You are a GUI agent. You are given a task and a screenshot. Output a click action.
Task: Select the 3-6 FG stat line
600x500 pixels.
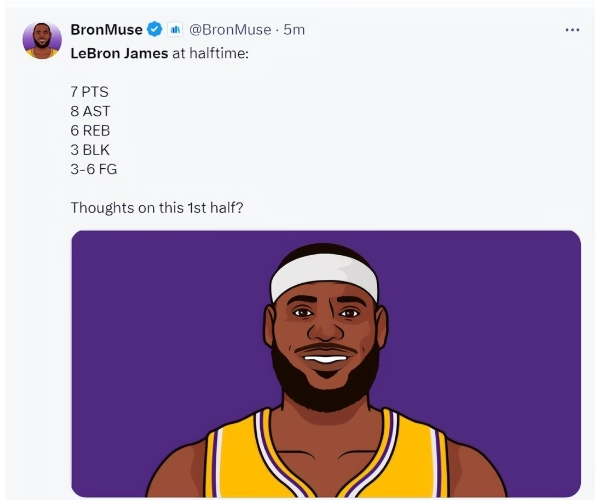tap(94, 169)
